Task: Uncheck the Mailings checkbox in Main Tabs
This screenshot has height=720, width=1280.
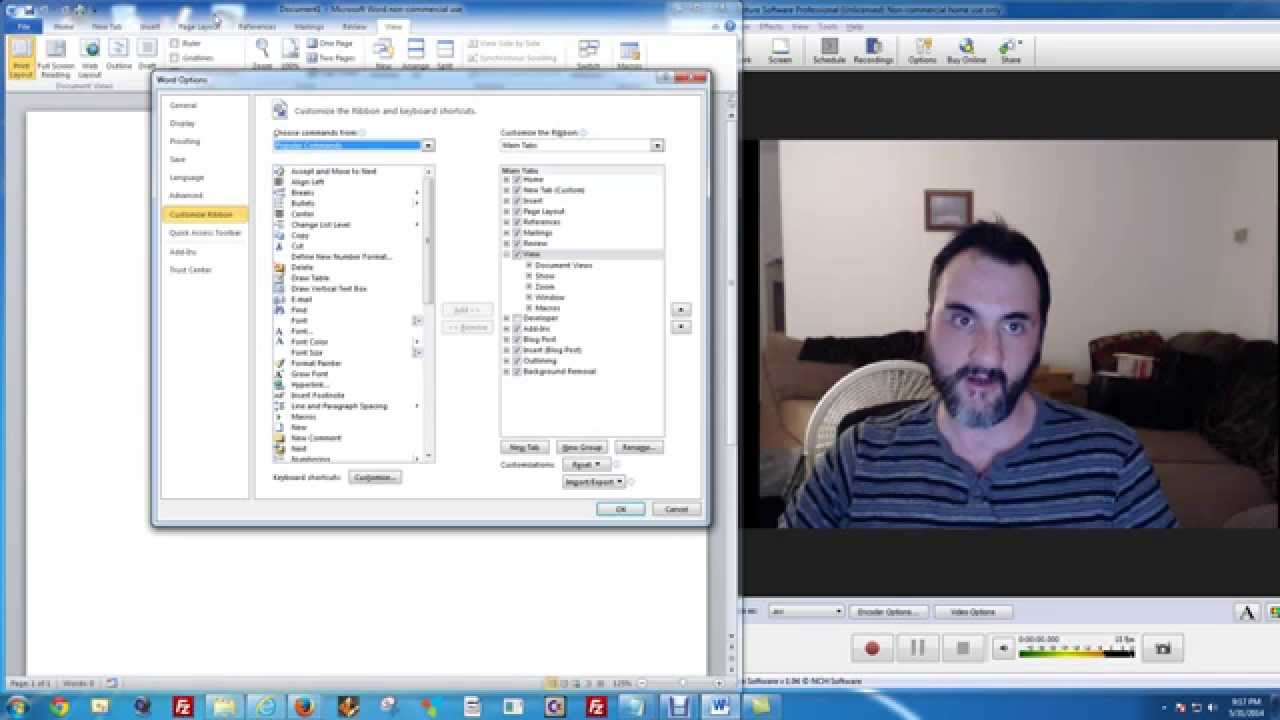Action: 517,233
